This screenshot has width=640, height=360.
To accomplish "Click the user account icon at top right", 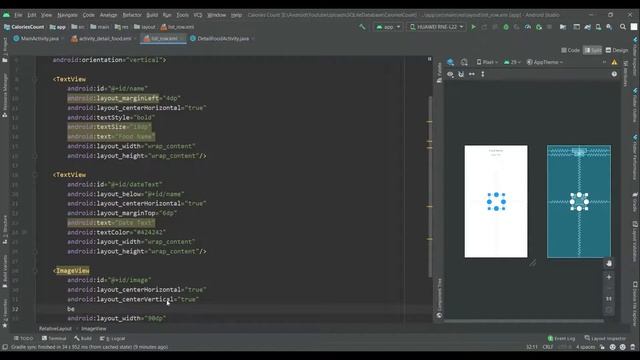I will point(634,27).
